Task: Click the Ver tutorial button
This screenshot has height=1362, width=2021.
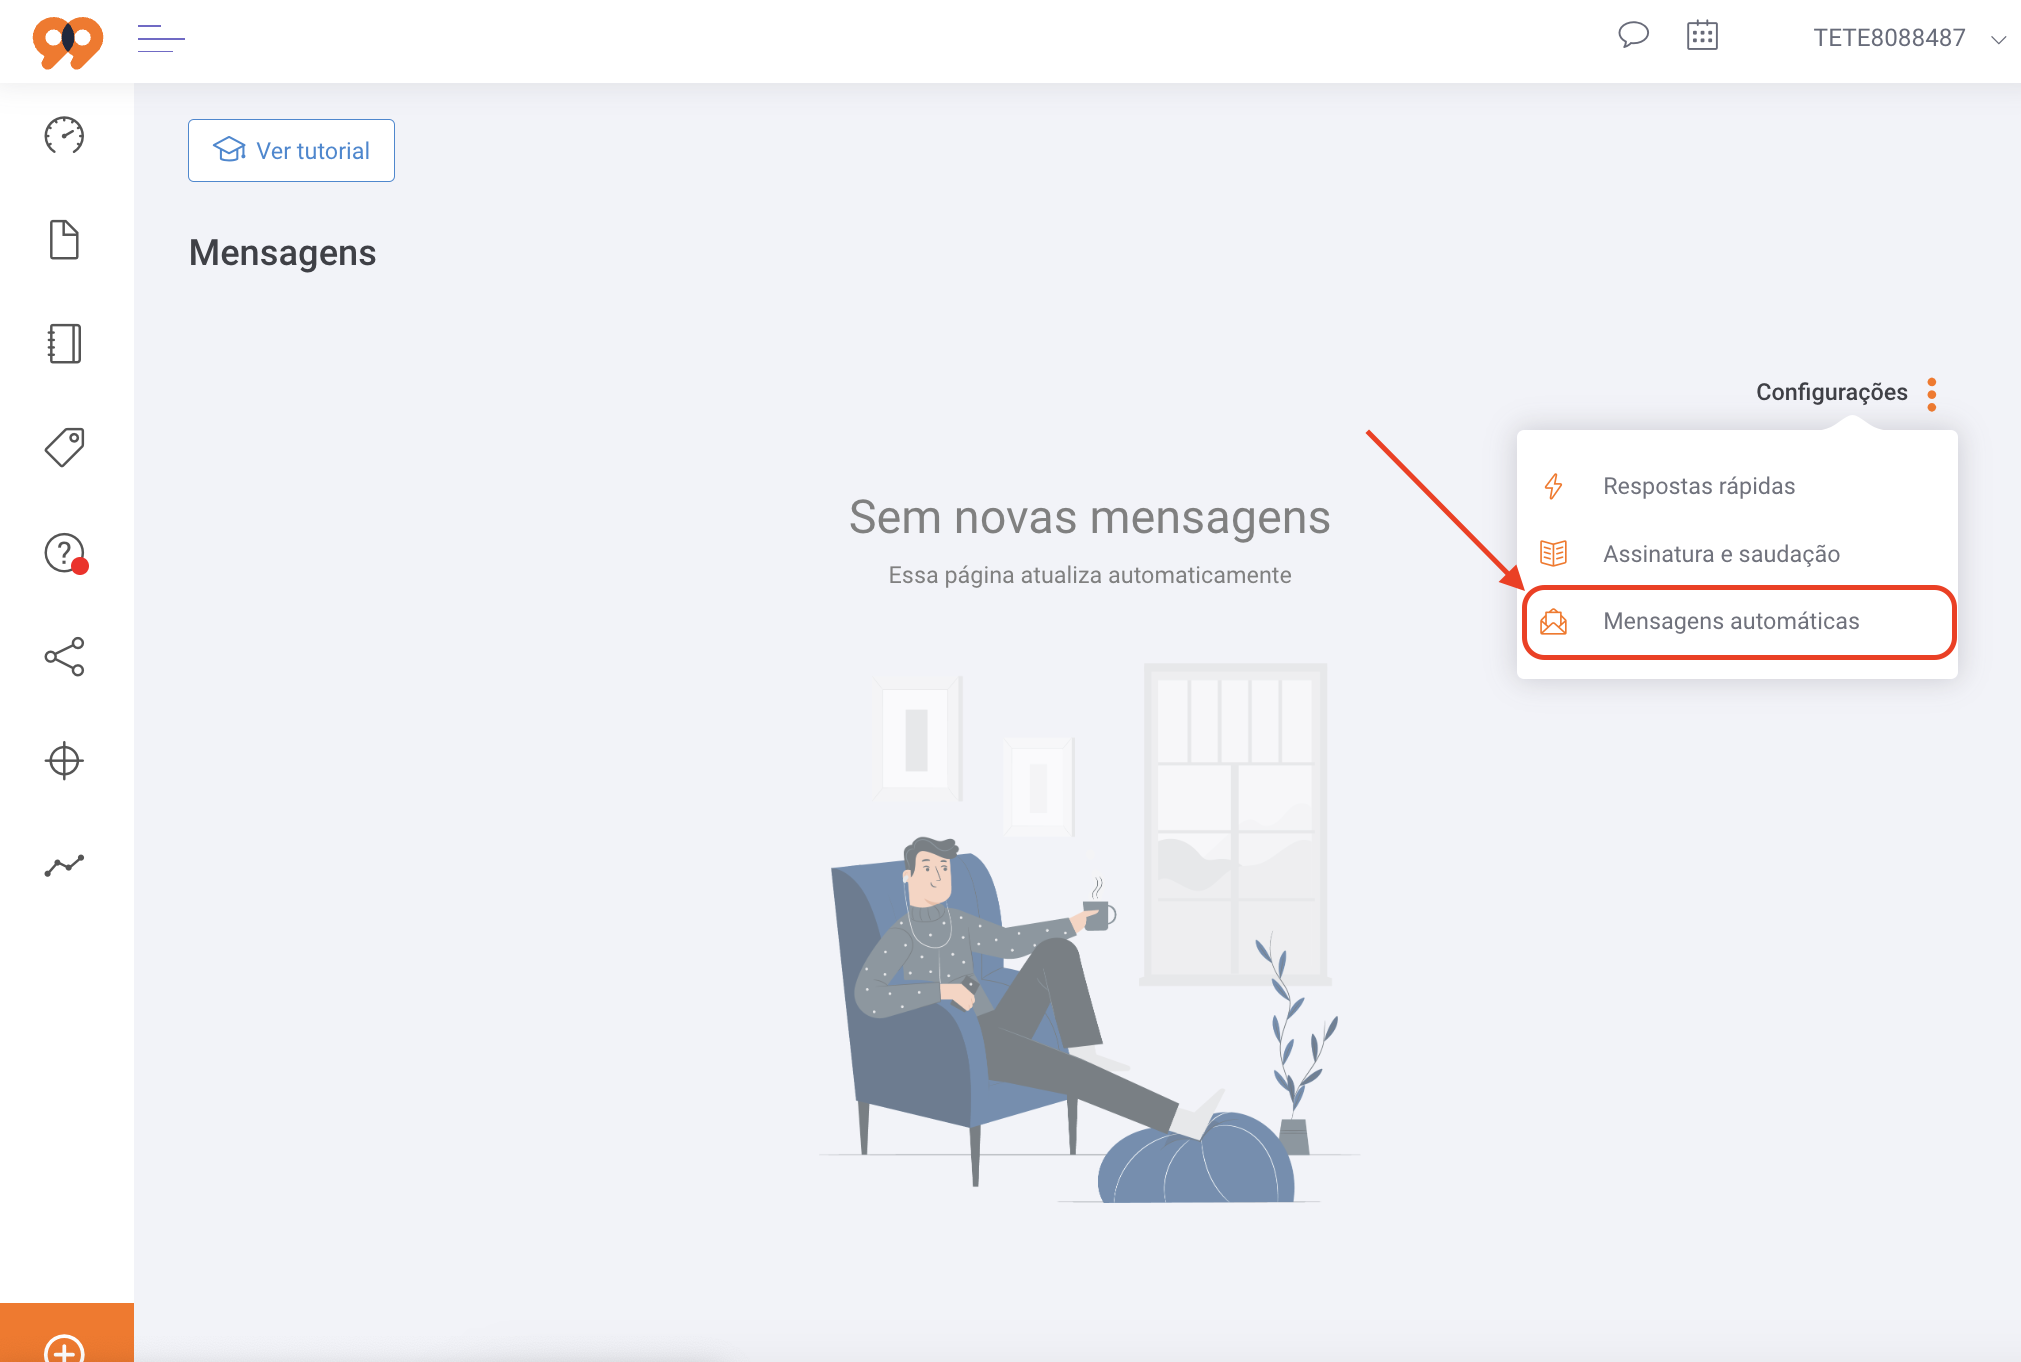Action: pyautogui.click(x=291, y=151)
